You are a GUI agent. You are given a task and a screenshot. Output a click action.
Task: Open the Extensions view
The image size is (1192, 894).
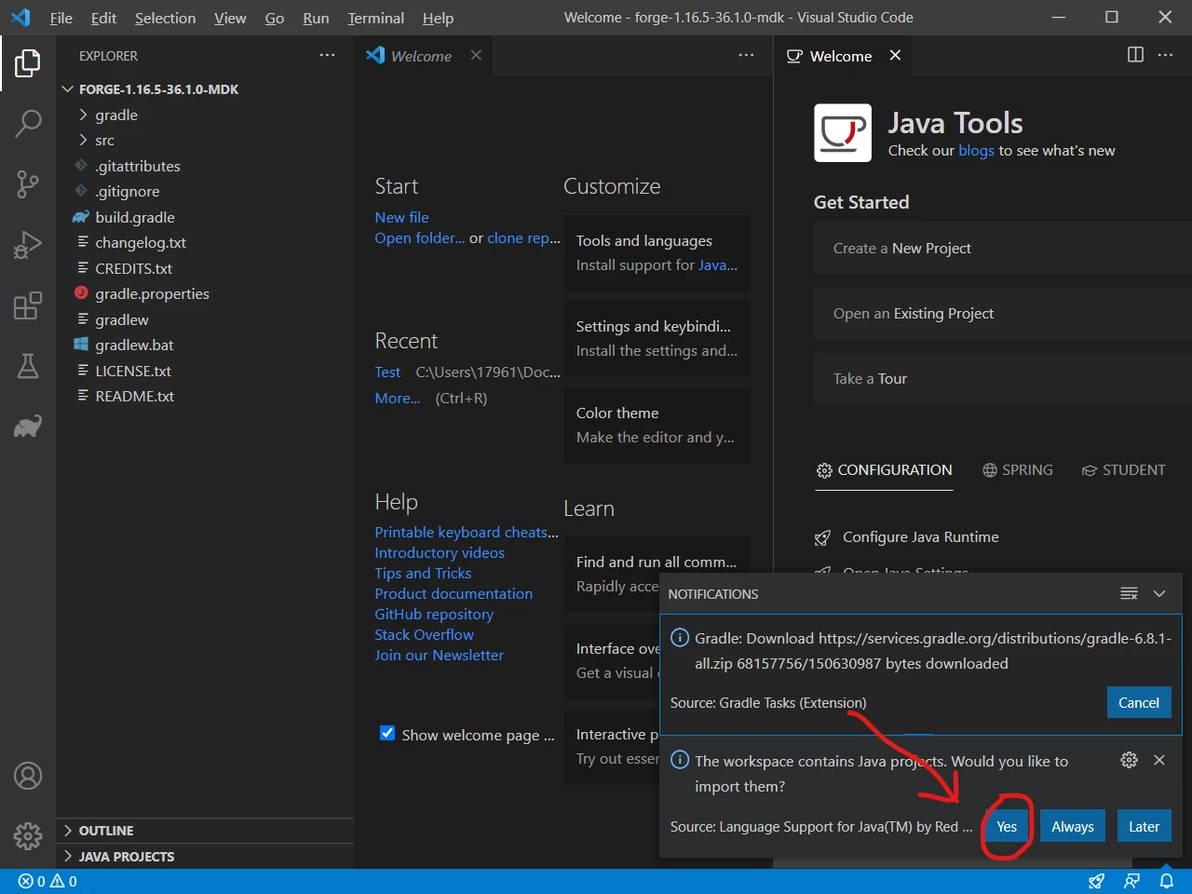[28, 306]
